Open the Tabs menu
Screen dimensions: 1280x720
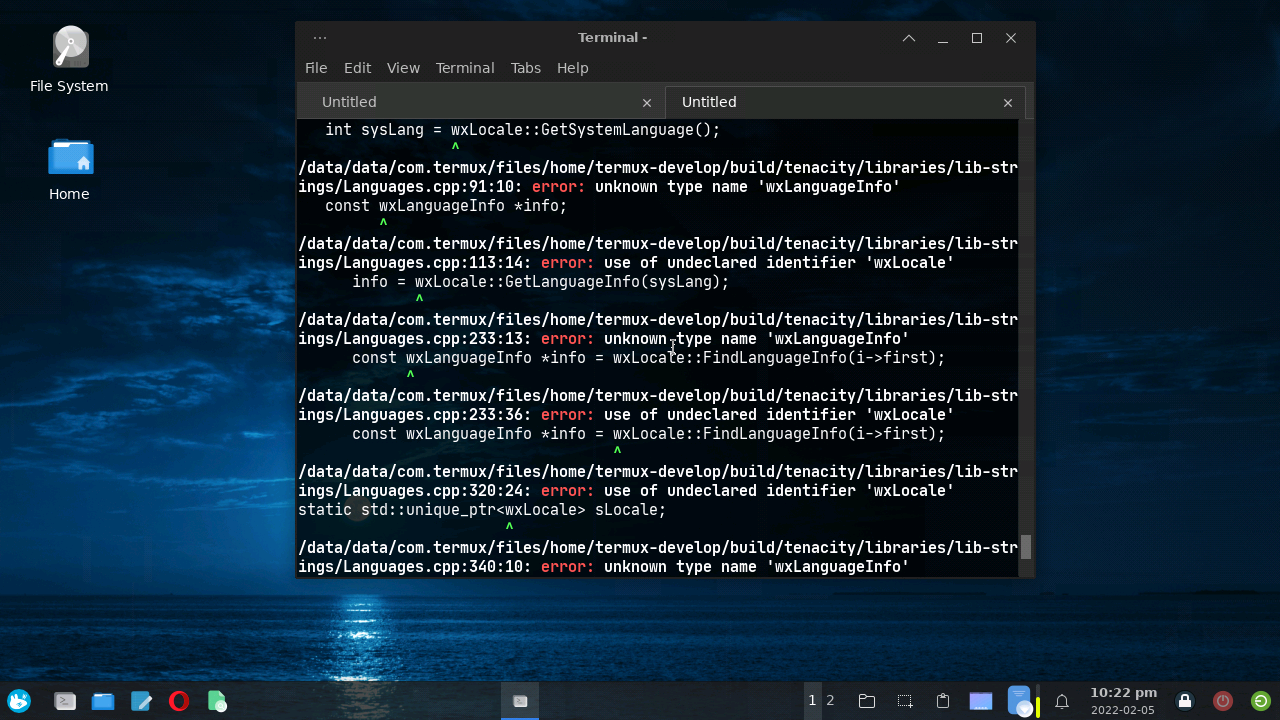(525, 68)
